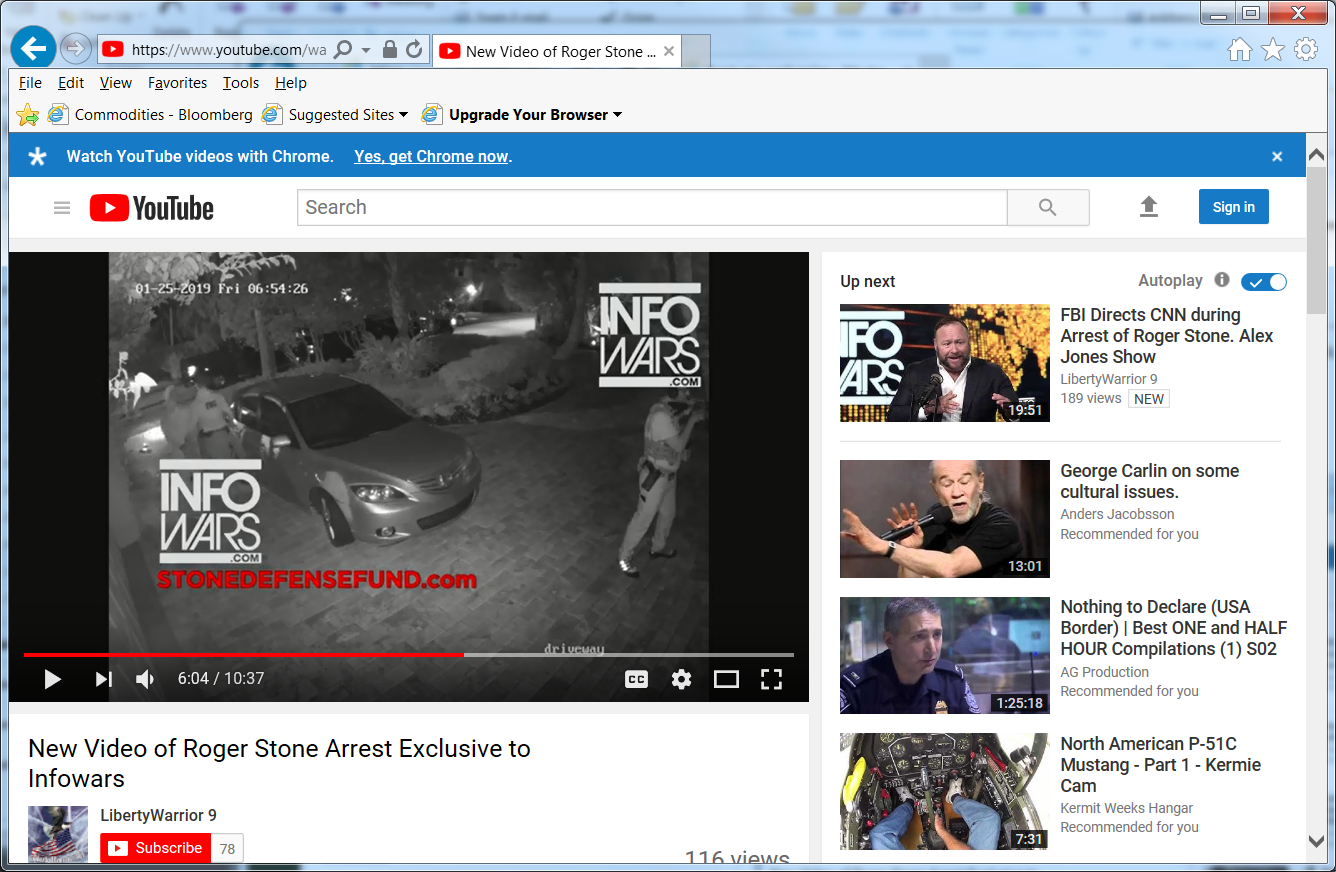This screenshot has width=1336, height=872.
Task: Dismiss the Chrome promotion banner
Action: 1277,156
